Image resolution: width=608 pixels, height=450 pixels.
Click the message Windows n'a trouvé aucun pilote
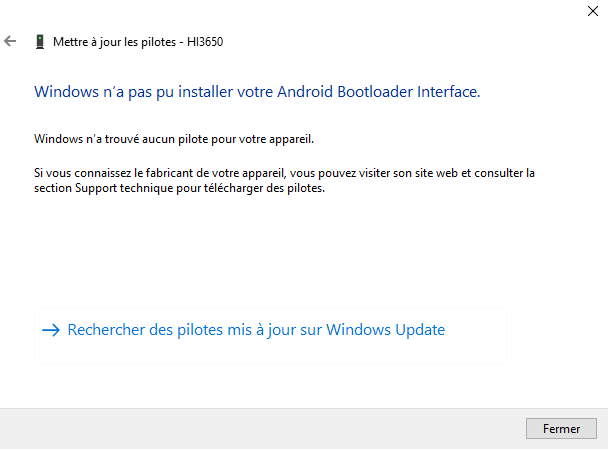174,139
